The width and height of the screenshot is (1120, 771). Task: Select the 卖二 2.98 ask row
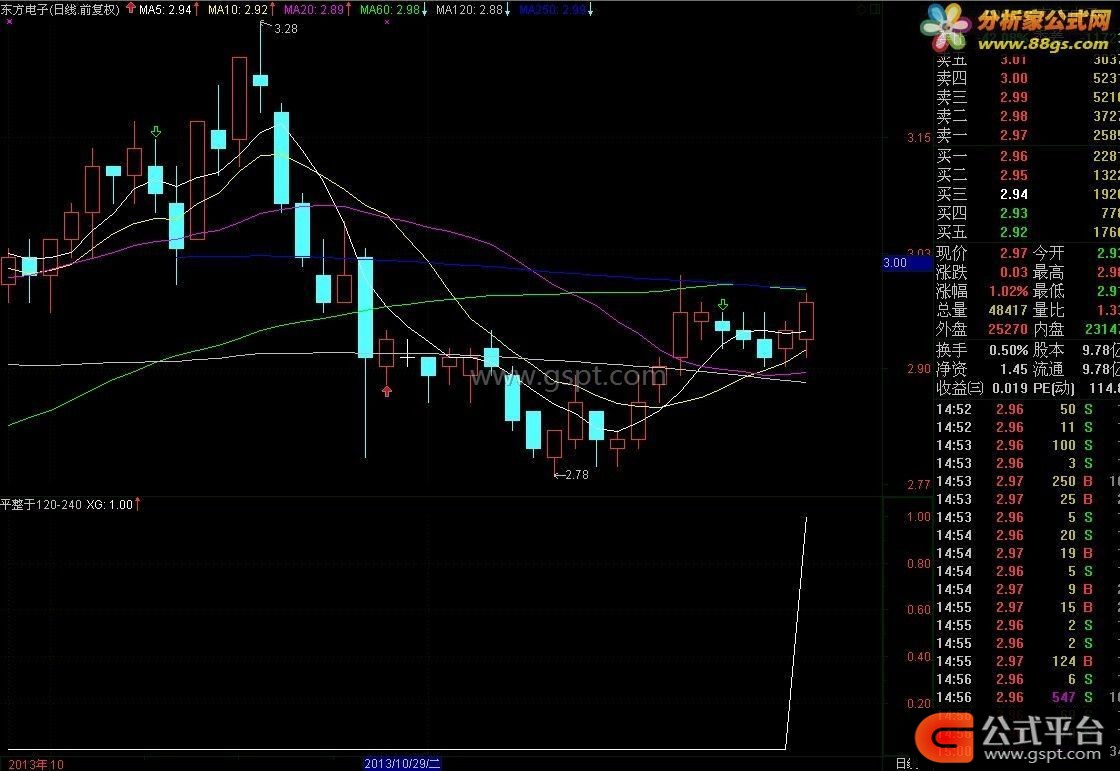(x=1027, y=116)
